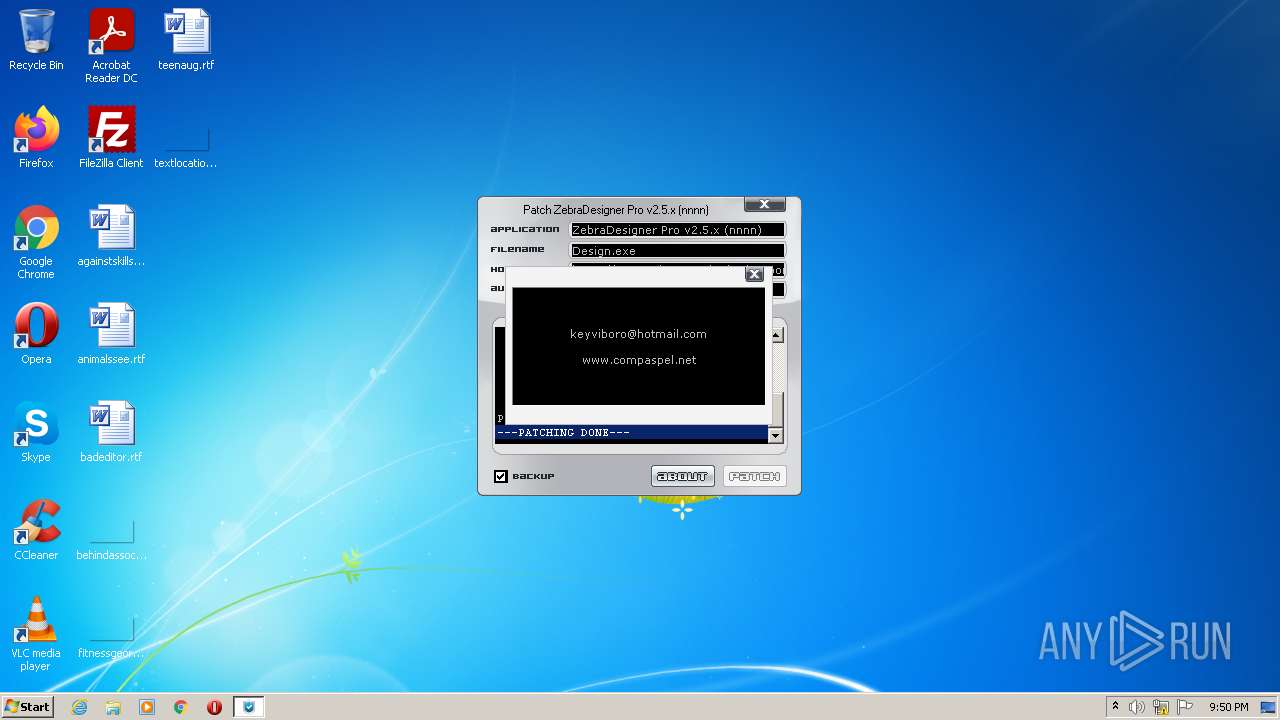Click the filename field showing Design.exe

[678, 250]
